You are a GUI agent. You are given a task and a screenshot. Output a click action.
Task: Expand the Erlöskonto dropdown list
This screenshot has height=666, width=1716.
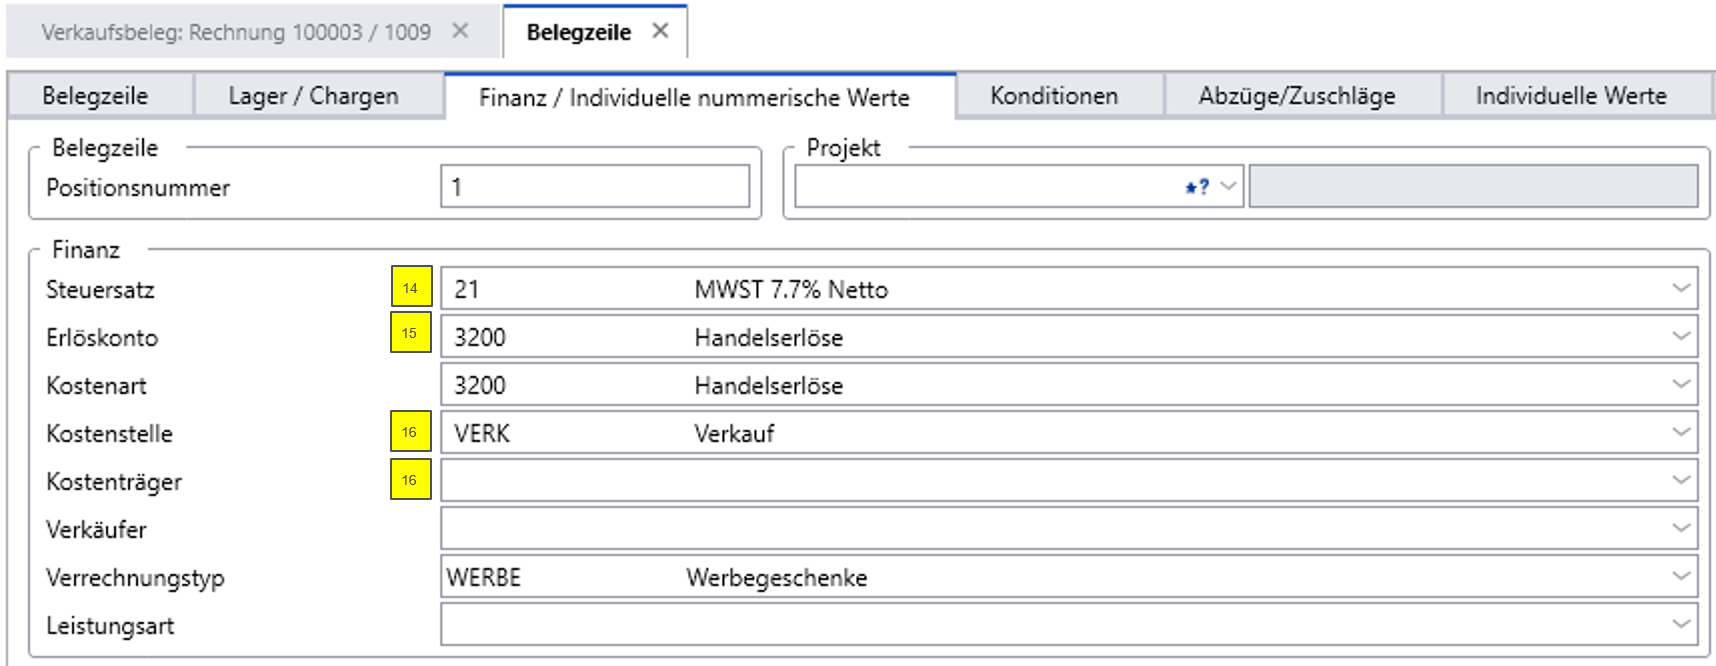[x=1680, y=337]
